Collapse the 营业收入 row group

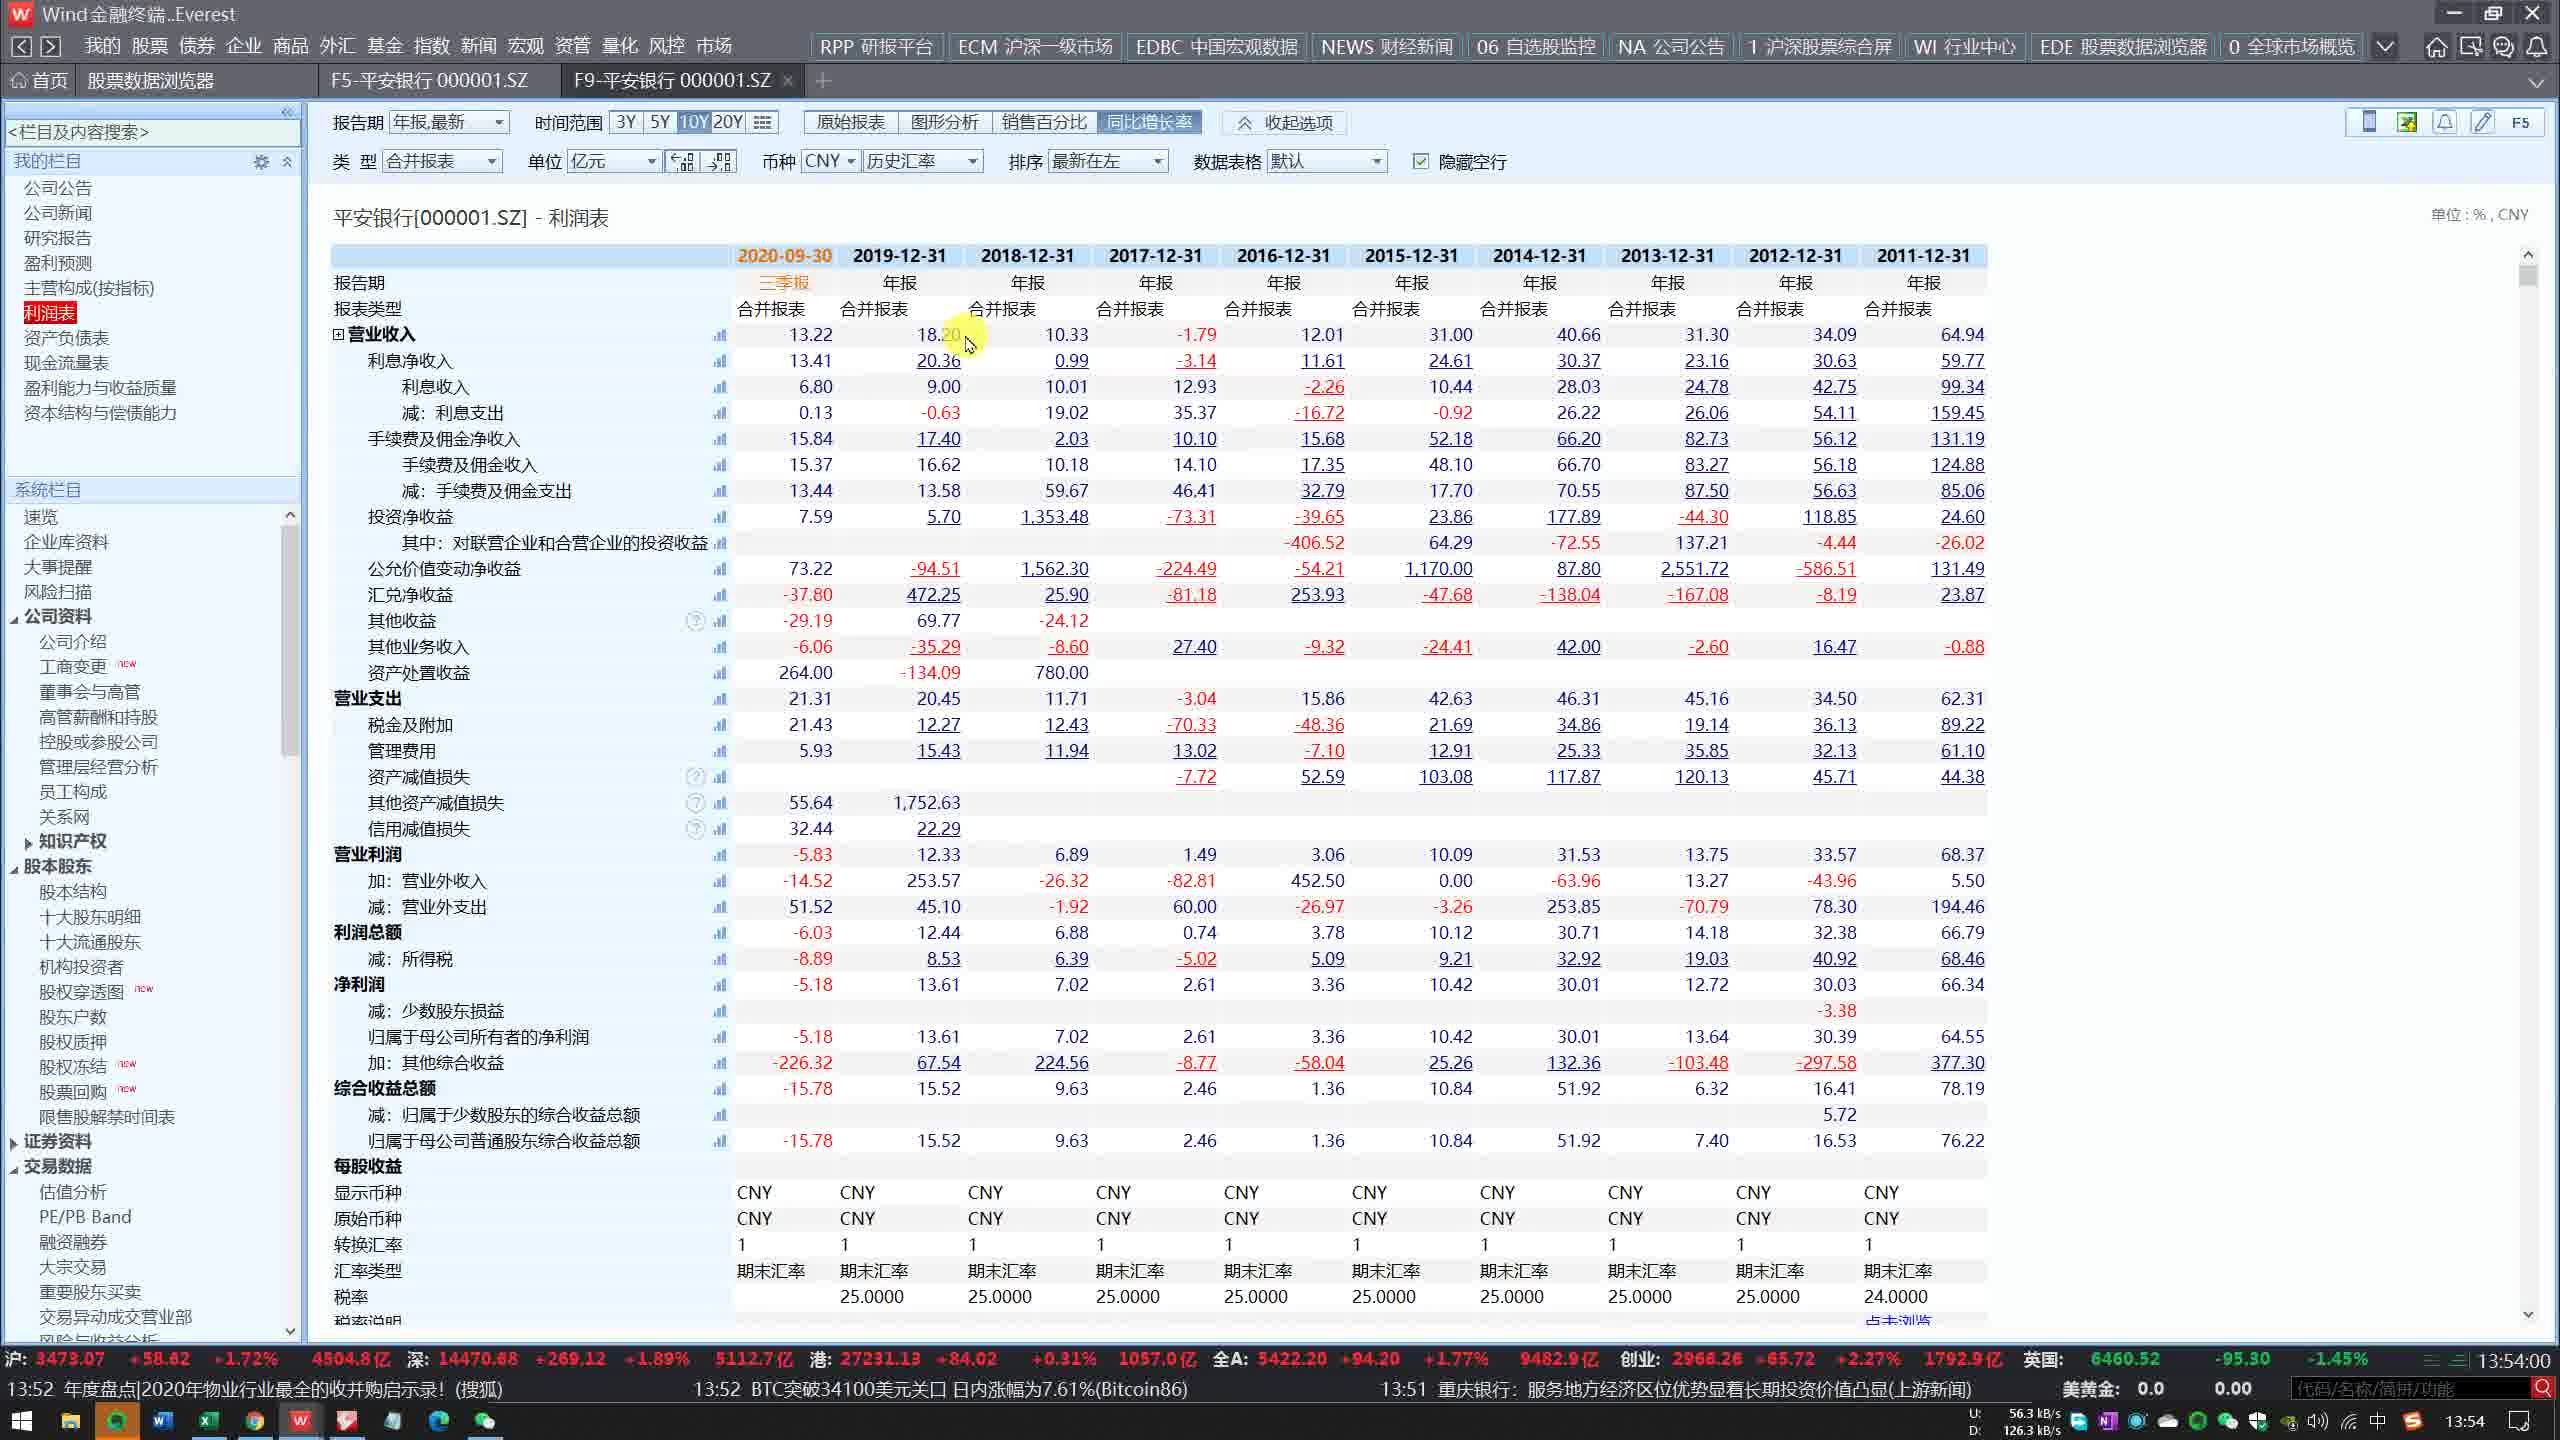(x=338, y=335)
